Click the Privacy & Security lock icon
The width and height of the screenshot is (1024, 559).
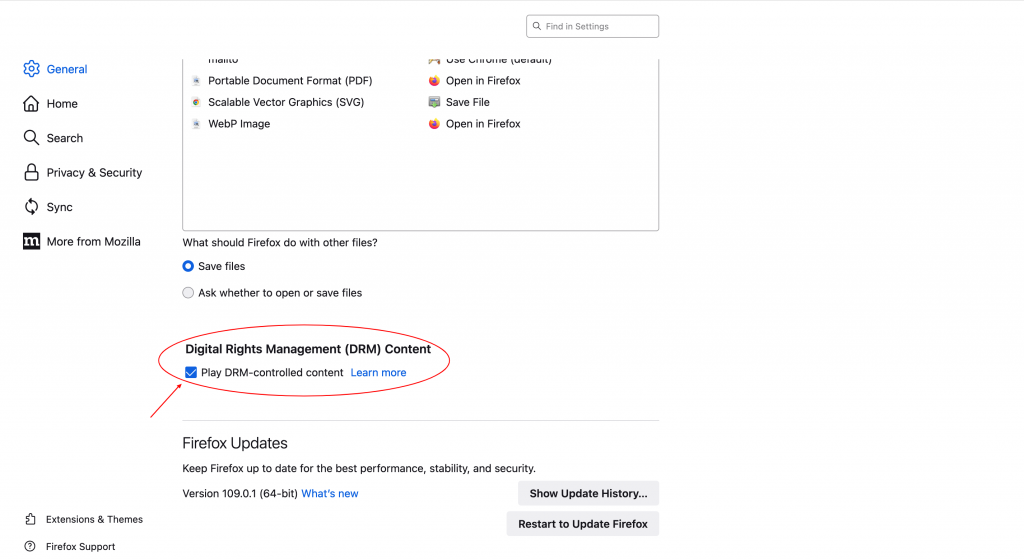pos(31,173)
